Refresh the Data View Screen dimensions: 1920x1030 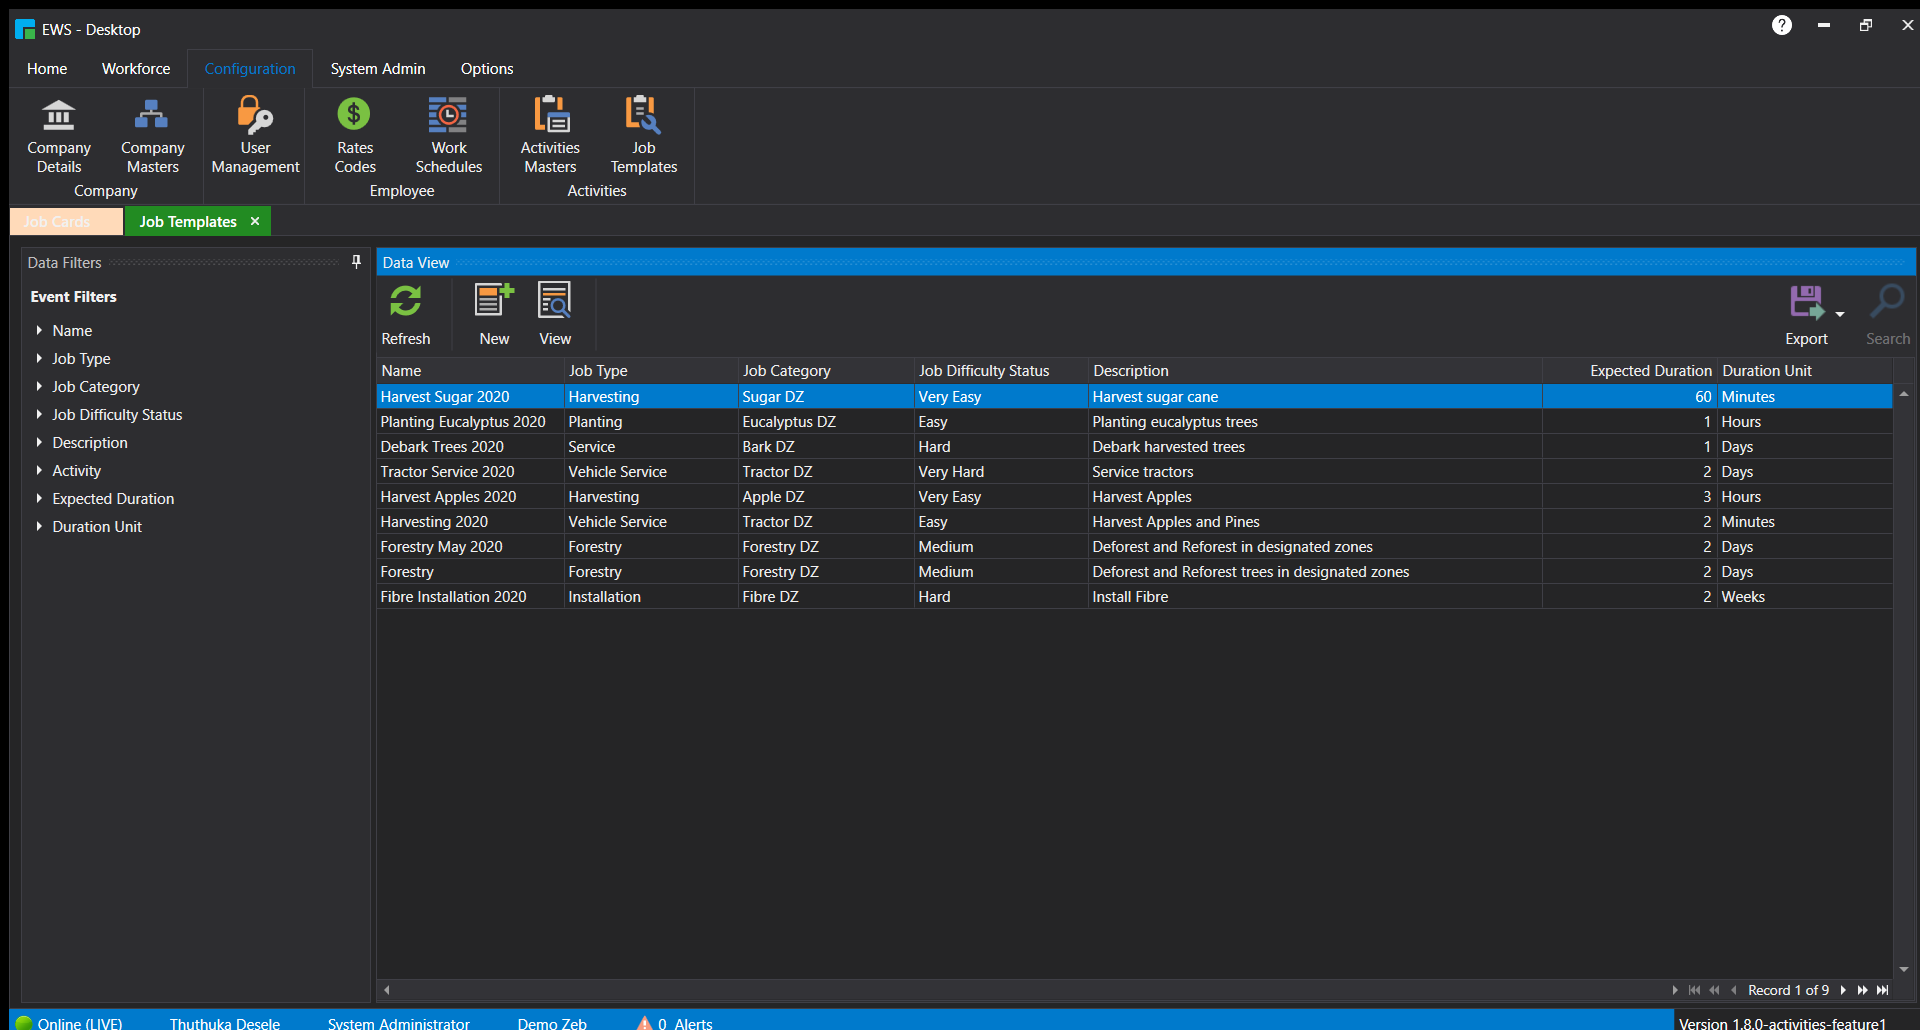pos(406,312)
